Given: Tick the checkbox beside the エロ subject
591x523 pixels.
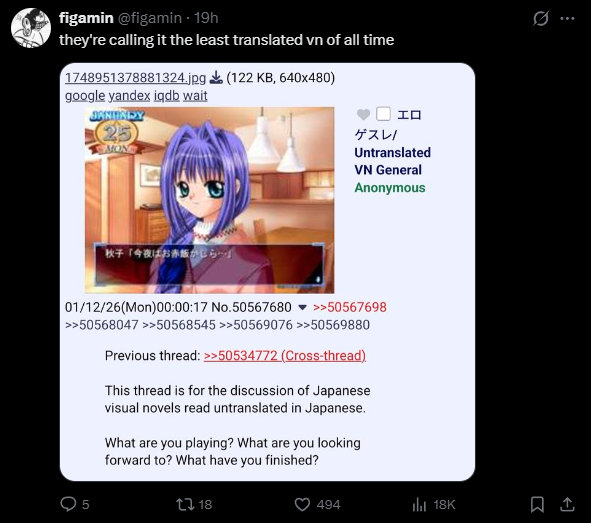Looking at the screenshot, I should 383,114.
